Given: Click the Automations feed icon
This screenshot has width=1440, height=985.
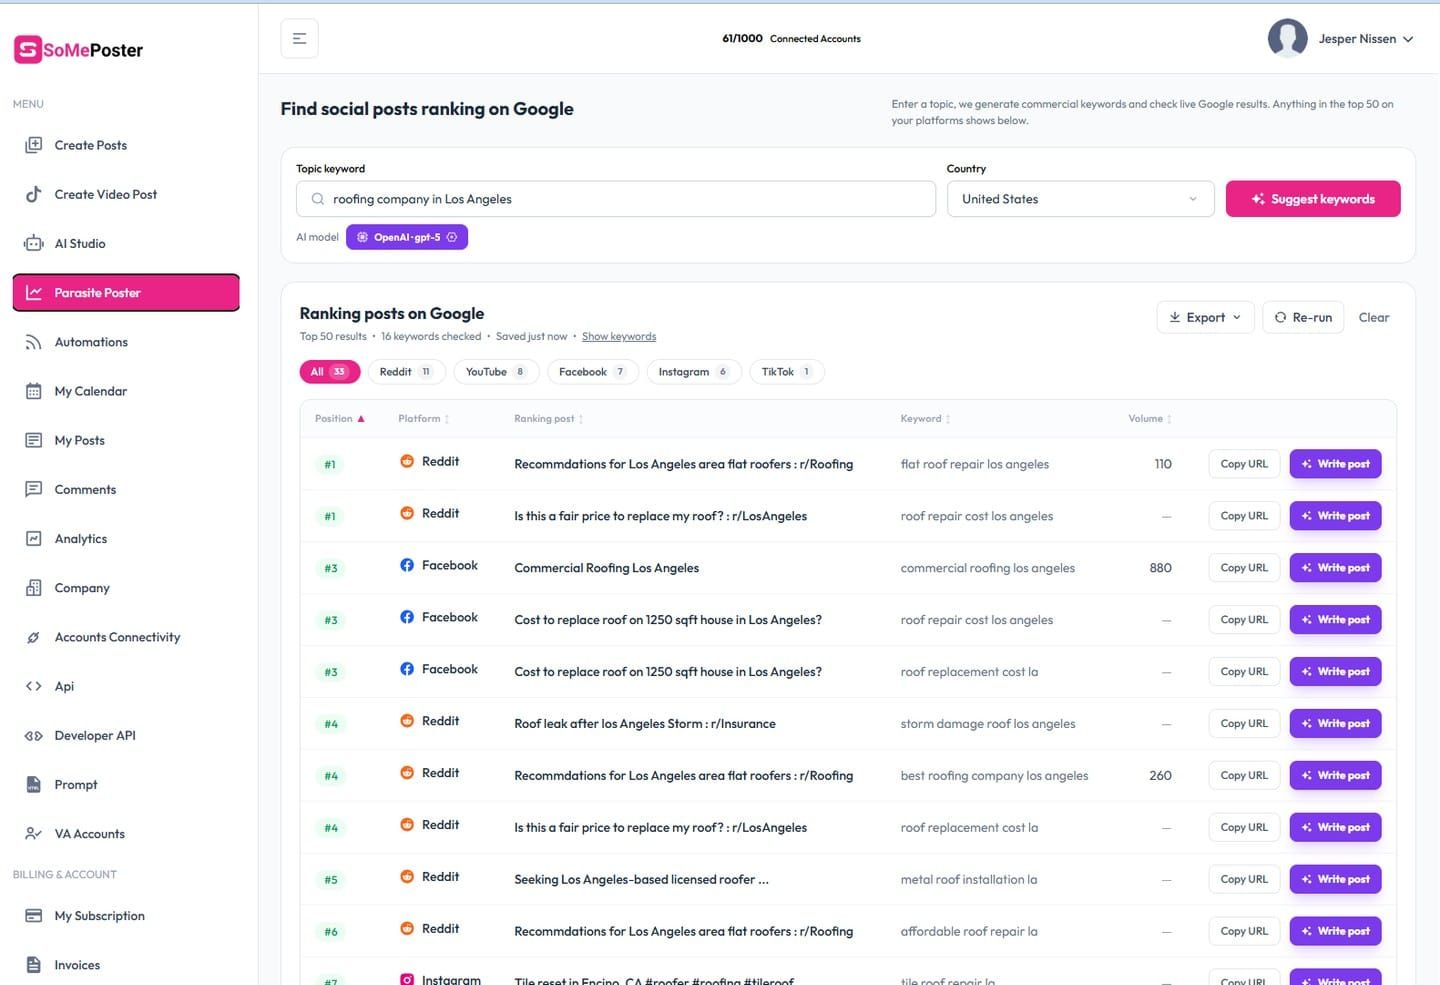Looking at the screenshot, I should pyautogui.click(x=34, y=342).
